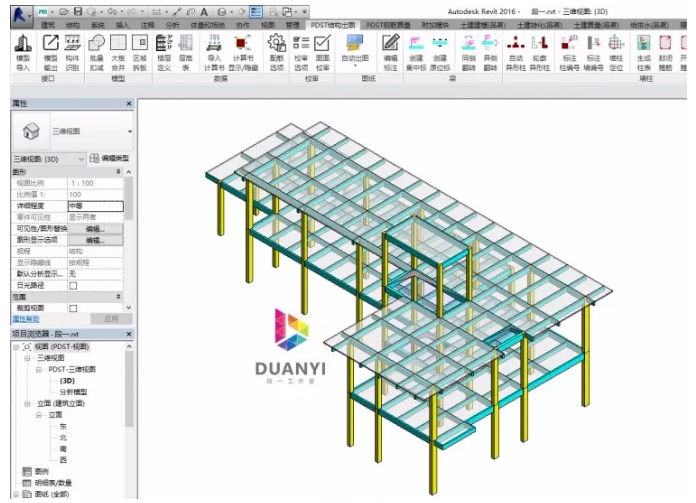Click the 墙柱定位 wall-column locate icon
The width and height of the screenshot is (696, 503).
pyautogui.click(x=616, y=44)
